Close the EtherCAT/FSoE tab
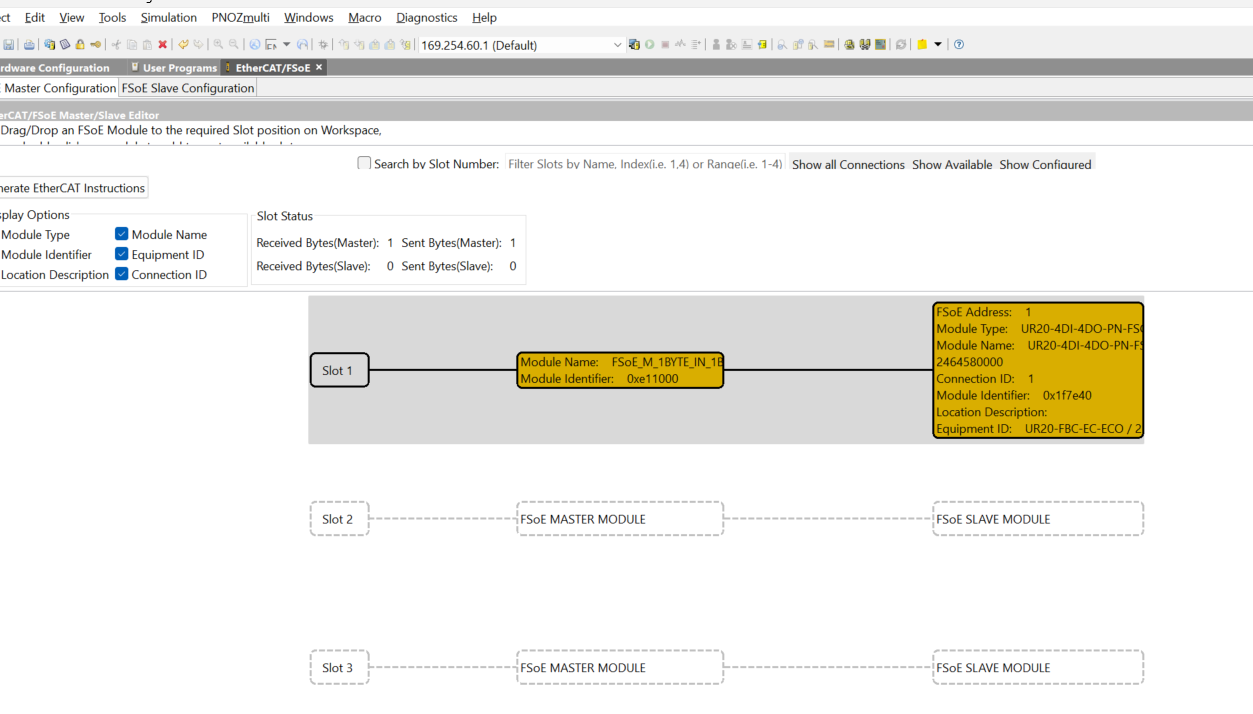The height and width of the screenshot is (714, 1253). pos(319,67)
